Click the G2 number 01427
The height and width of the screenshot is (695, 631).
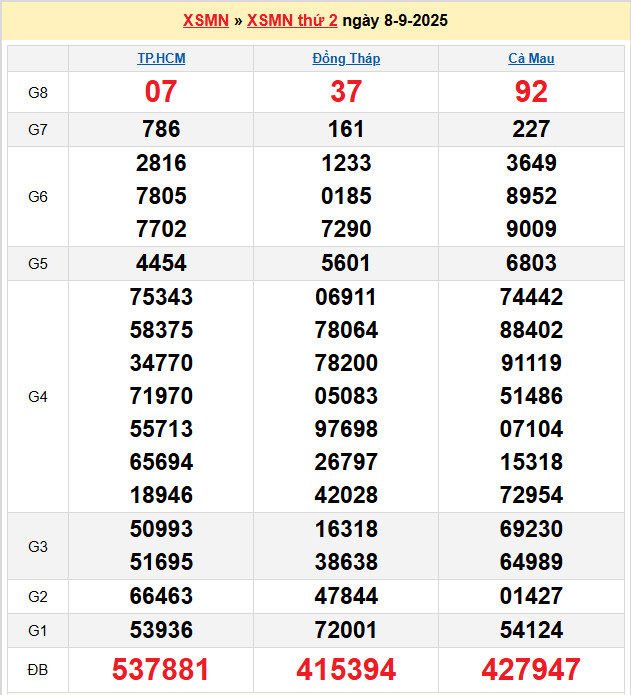pyautogui.click(x=531, y=596)
